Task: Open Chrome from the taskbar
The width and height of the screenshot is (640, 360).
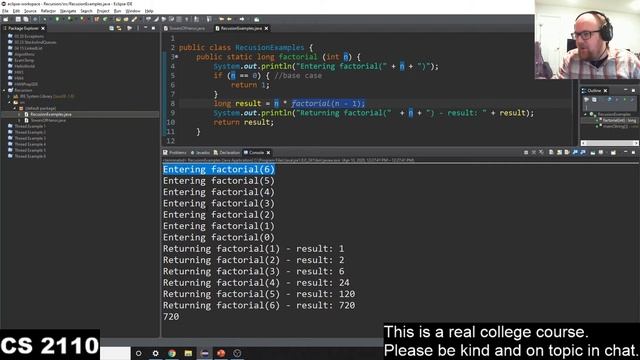Action: click(x=172, y=353)
